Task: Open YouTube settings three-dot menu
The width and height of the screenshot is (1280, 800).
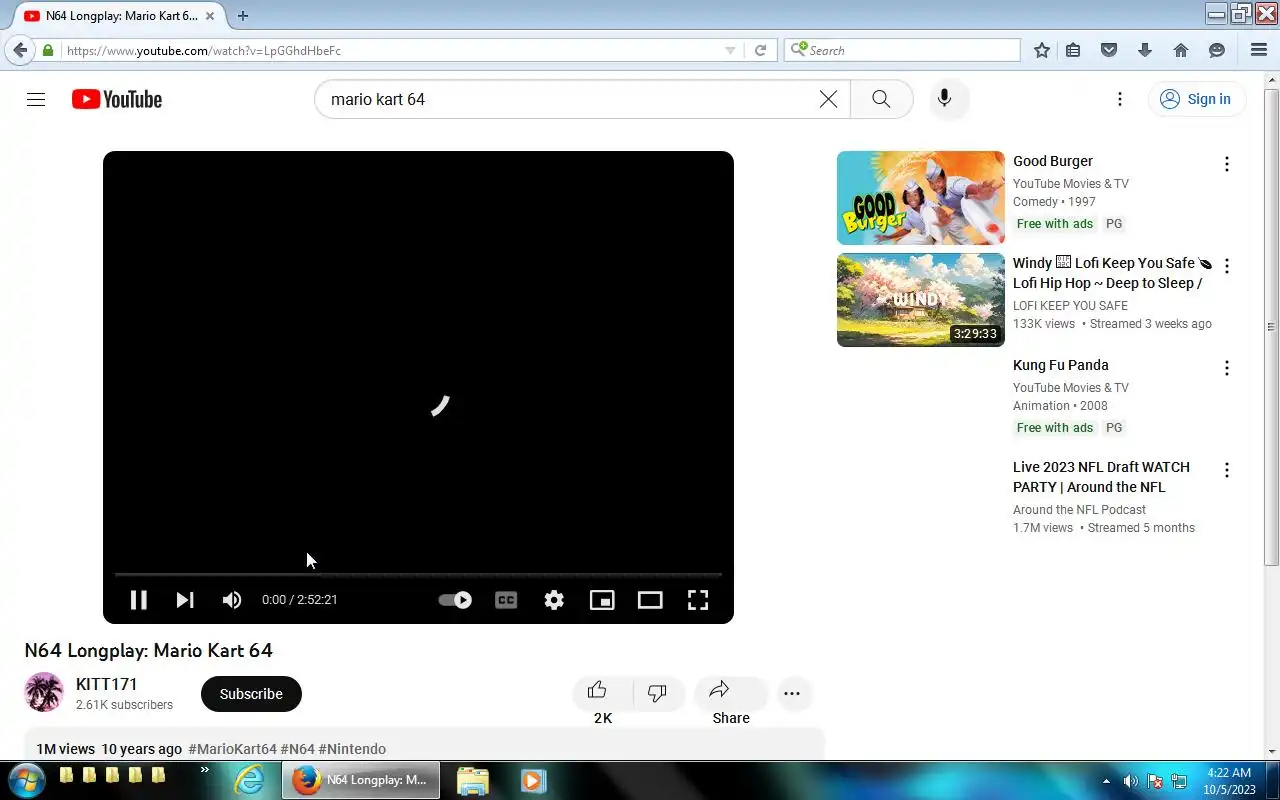Action: [1120, 99]
